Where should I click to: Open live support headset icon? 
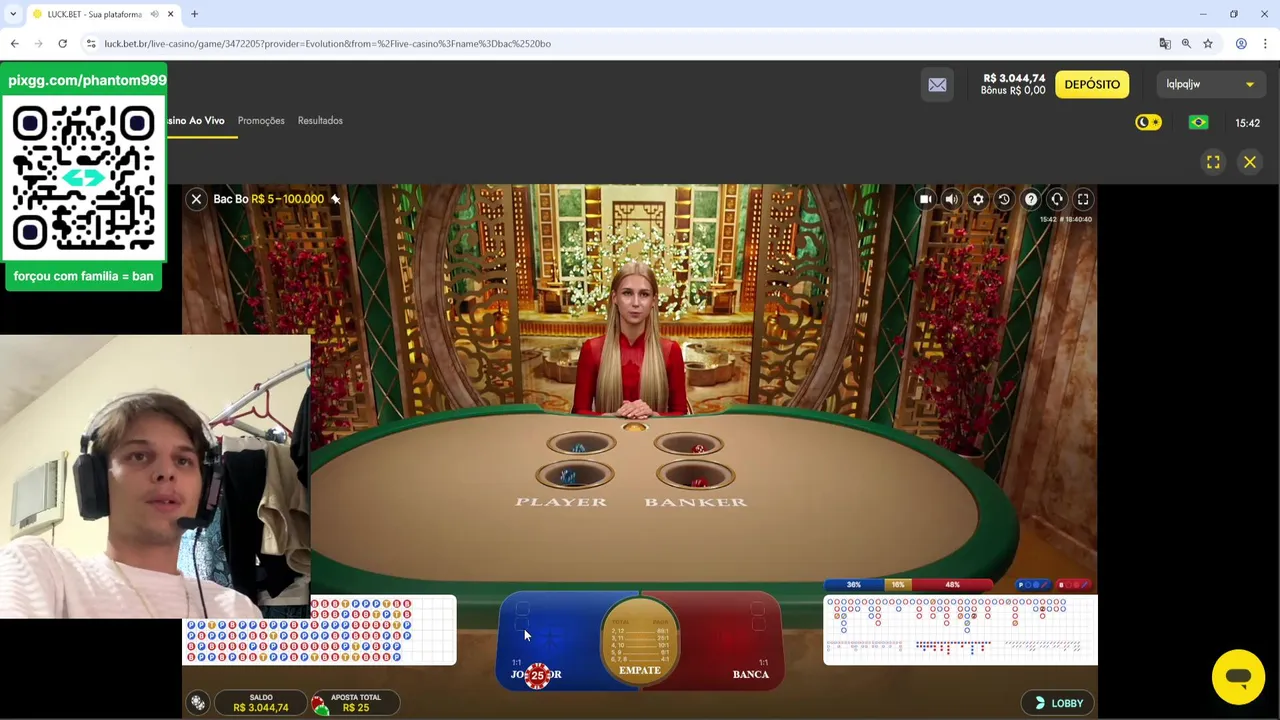1057,199
